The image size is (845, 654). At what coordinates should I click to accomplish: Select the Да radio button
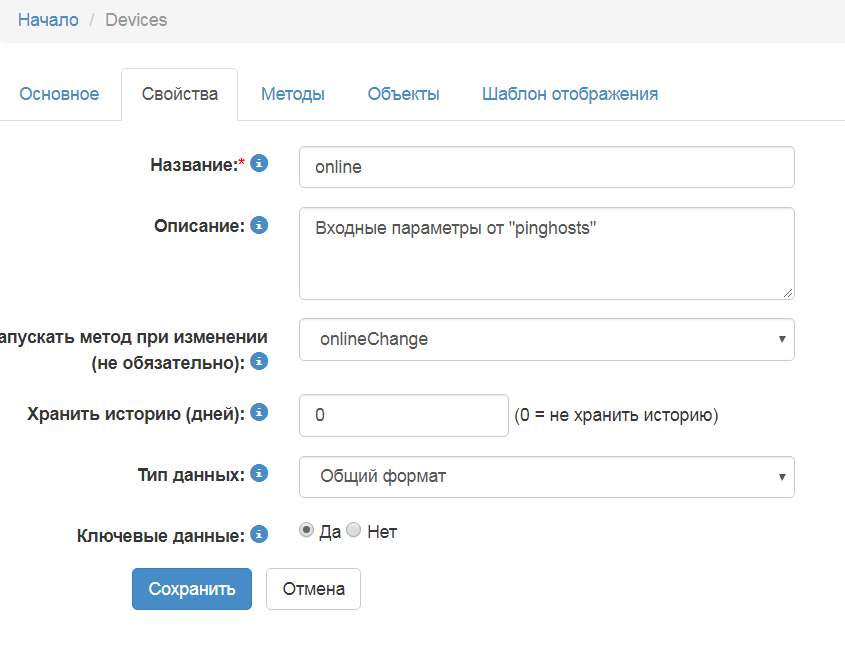(307, 530)
